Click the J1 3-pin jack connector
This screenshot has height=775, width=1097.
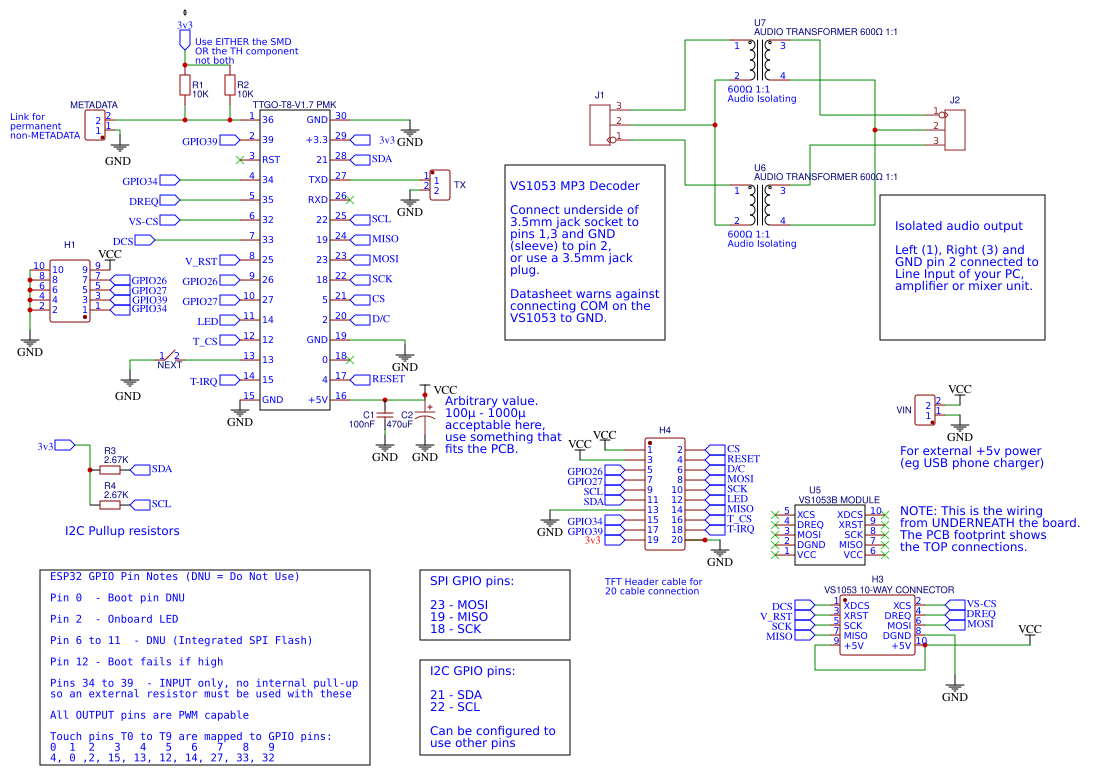(x=600, y=125)
